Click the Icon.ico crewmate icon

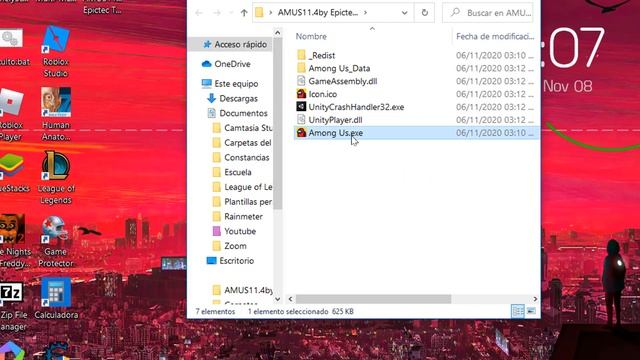coord(301,94)
